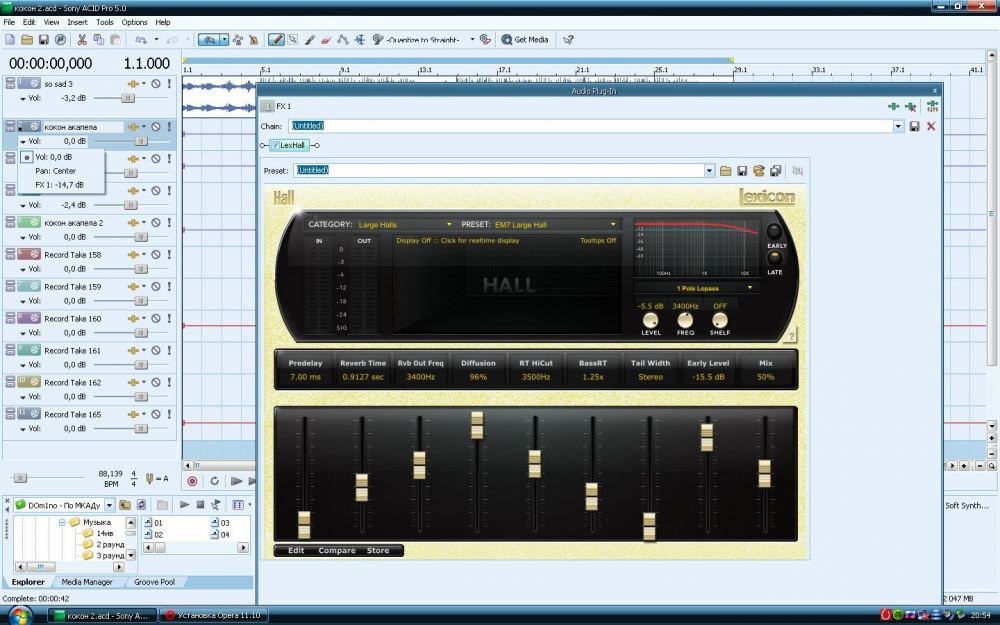
Task: Toggle Auto Preview in Explorer toolbar
Action: pos(216,504)
